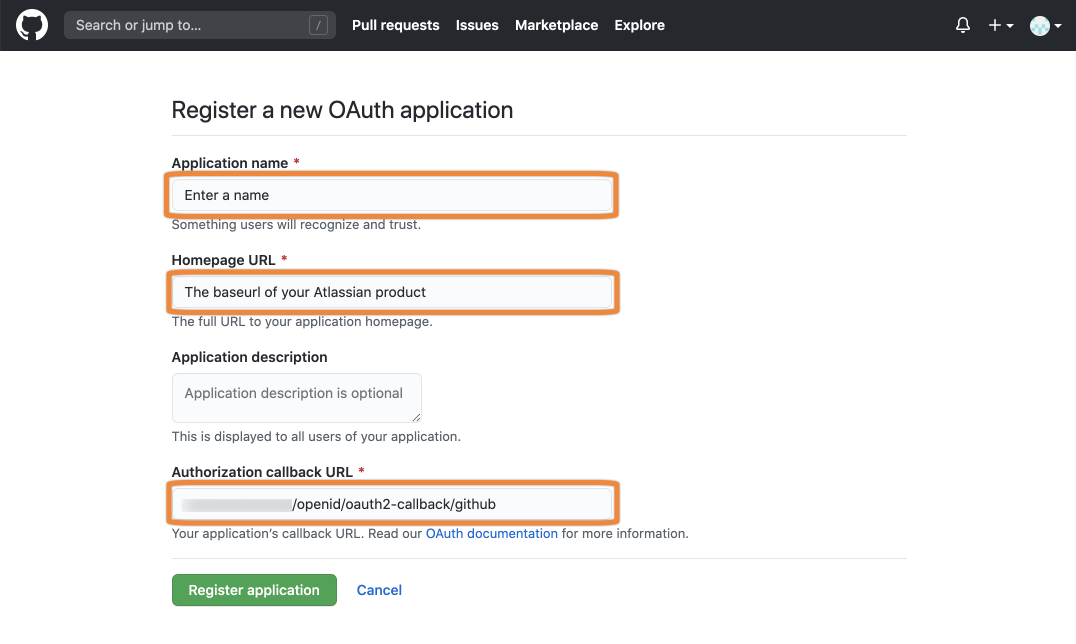Click the Application name input field
Viewport: 1076px width, 644px height.
(391, 195)
